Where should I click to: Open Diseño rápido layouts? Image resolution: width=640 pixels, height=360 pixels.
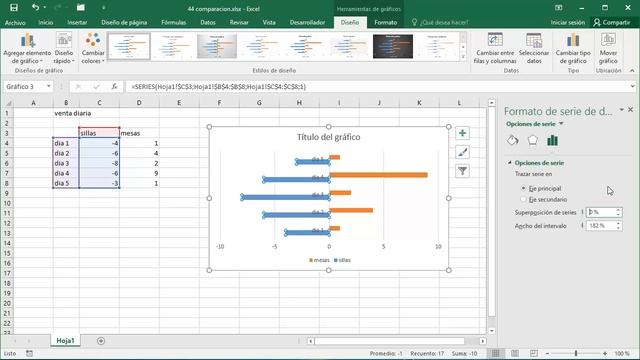pos(64,49)
